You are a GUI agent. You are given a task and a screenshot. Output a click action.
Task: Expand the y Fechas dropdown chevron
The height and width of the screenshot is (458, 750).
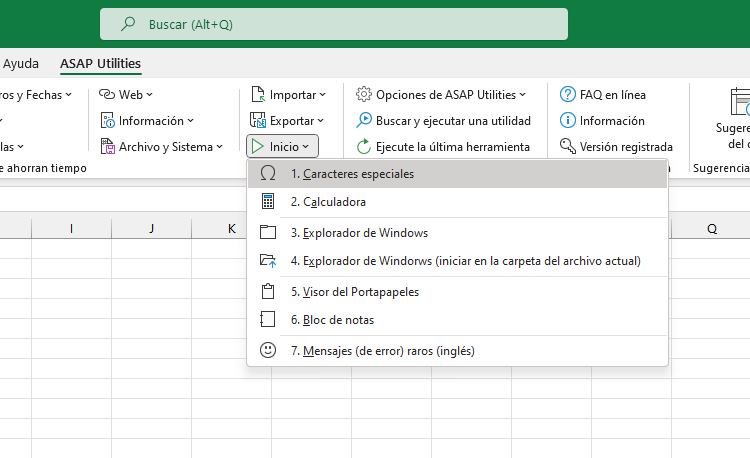tap(69, 95)
